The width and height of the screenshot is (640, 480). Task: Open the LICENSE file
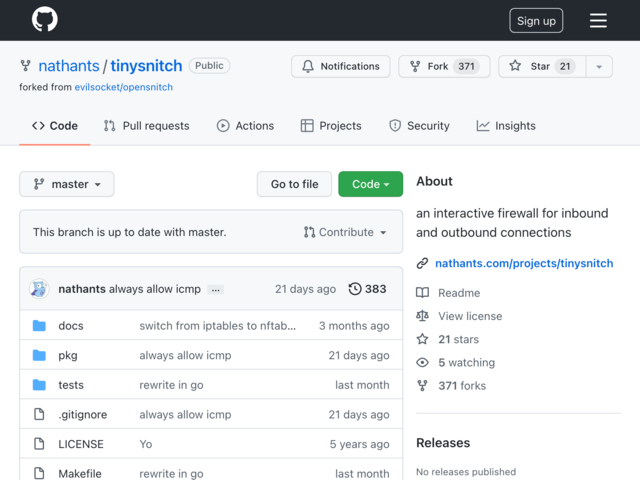(81, 444)
